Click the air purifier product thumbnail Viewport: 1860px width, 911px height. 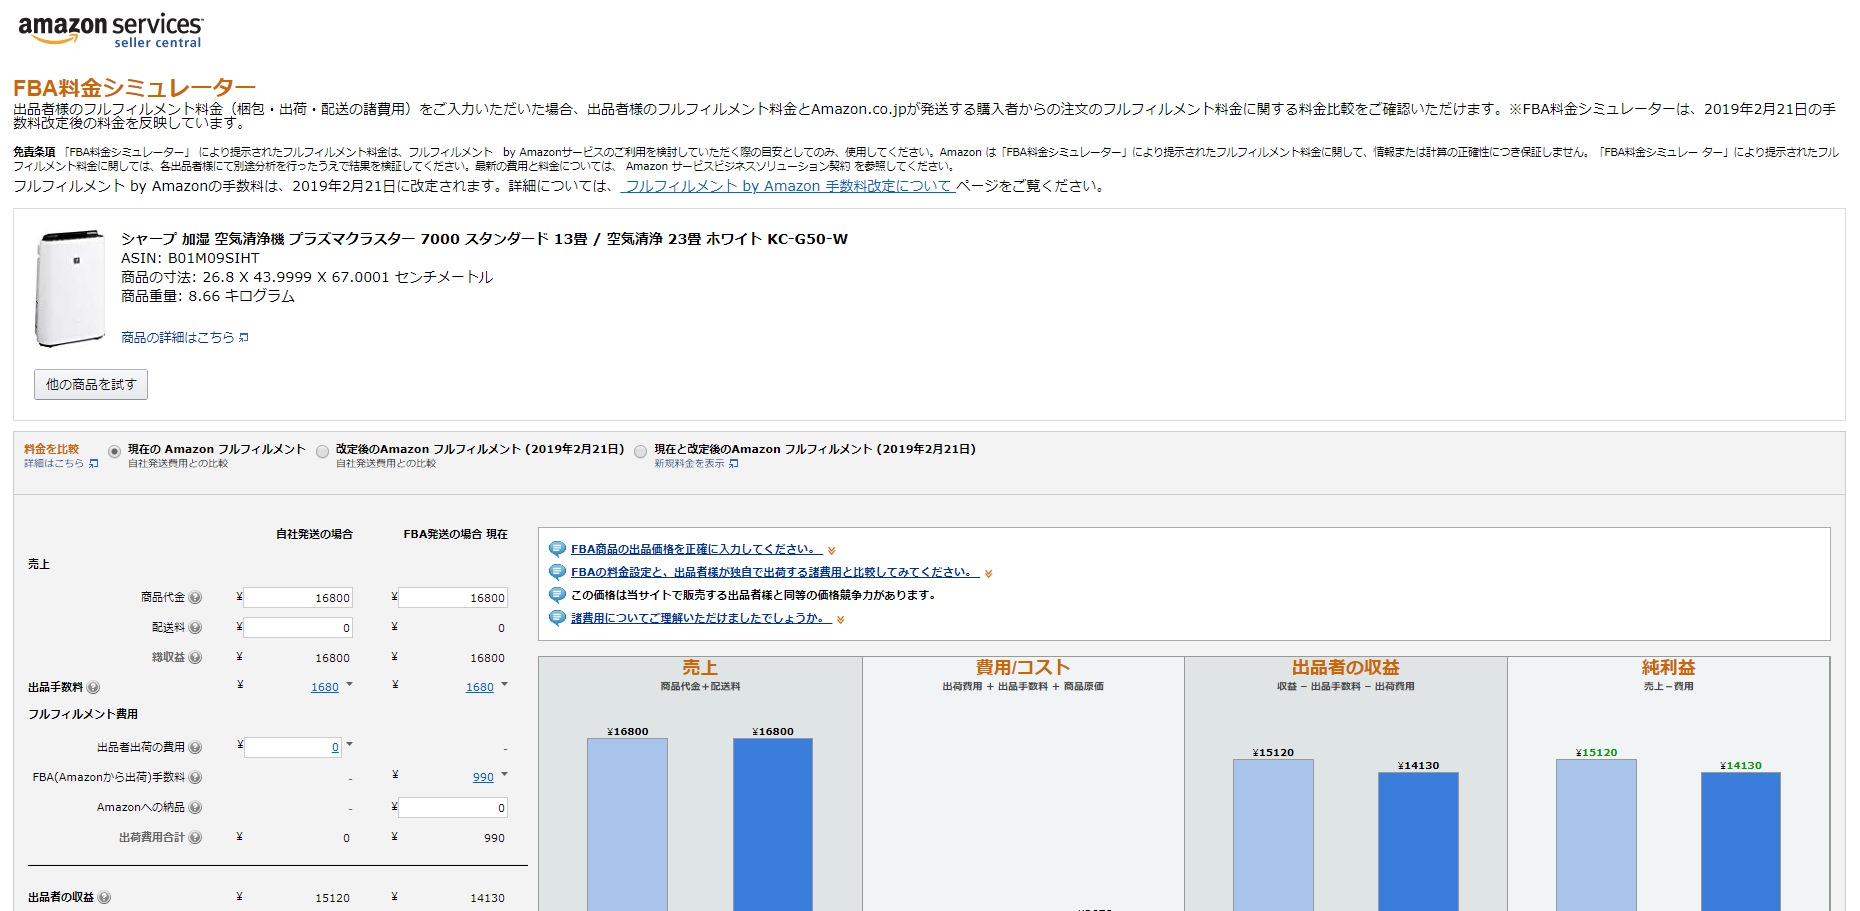tap(70, 288)
